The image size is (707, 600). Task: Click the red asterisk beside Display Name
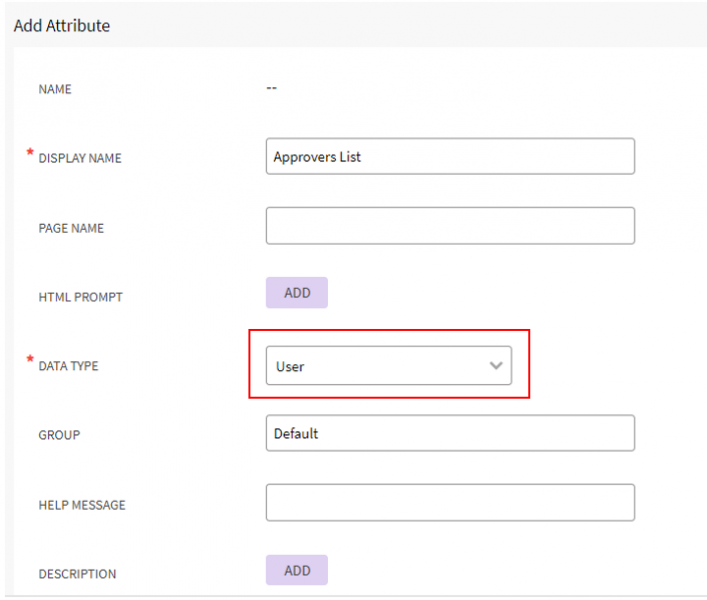(x=29, y=152)
